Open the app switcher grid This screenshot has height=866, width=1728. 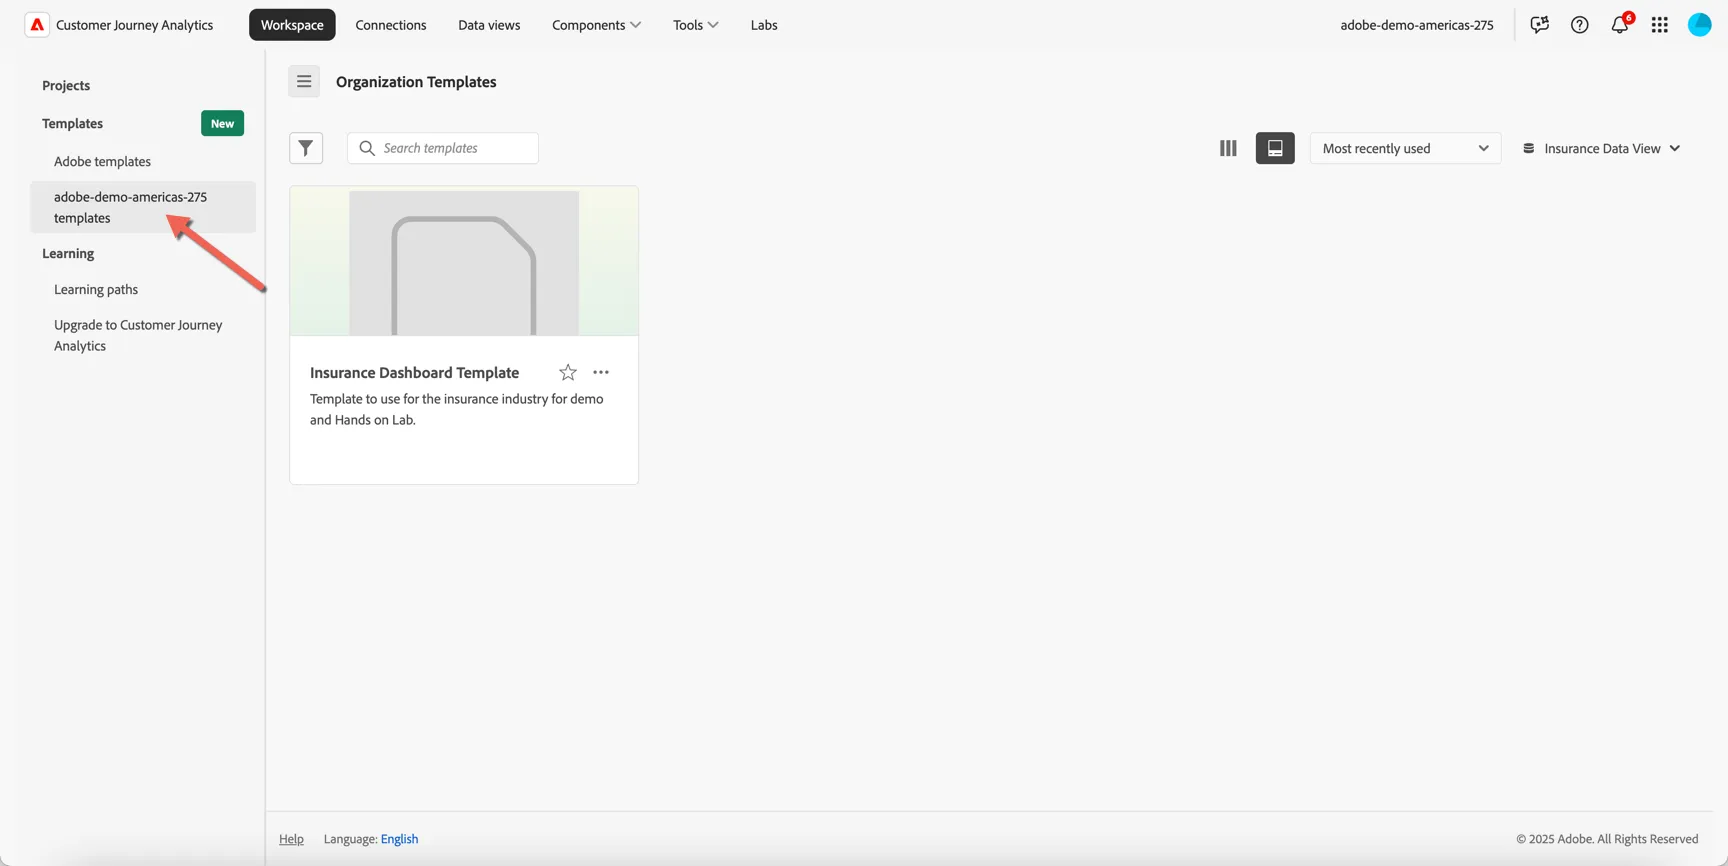coord(1660,25)
